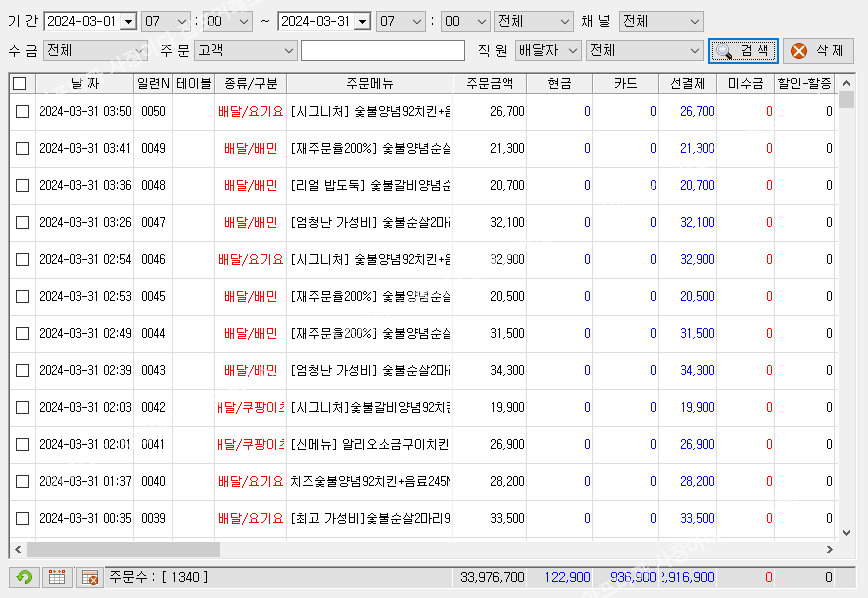Viewport: 868px width, 598px height.
Task: Sort by the 주문금액 column header
Action: (489, 84)
